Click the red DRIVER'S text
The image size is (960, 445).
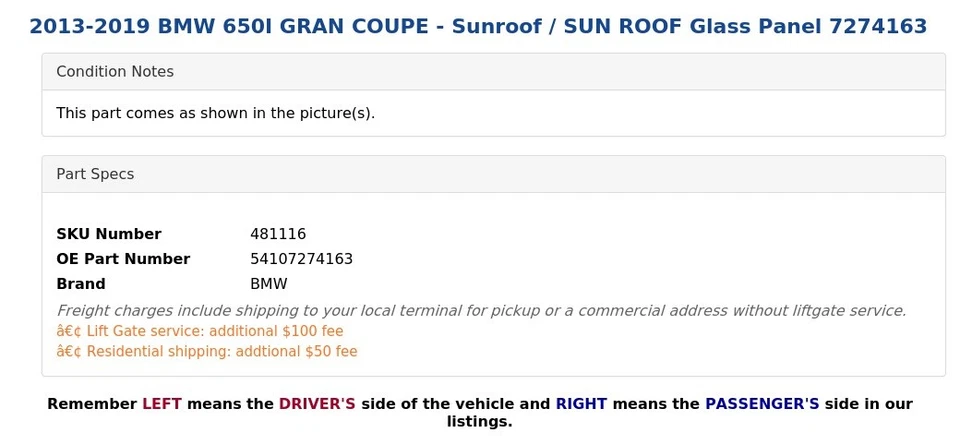(x=317, y=404)
